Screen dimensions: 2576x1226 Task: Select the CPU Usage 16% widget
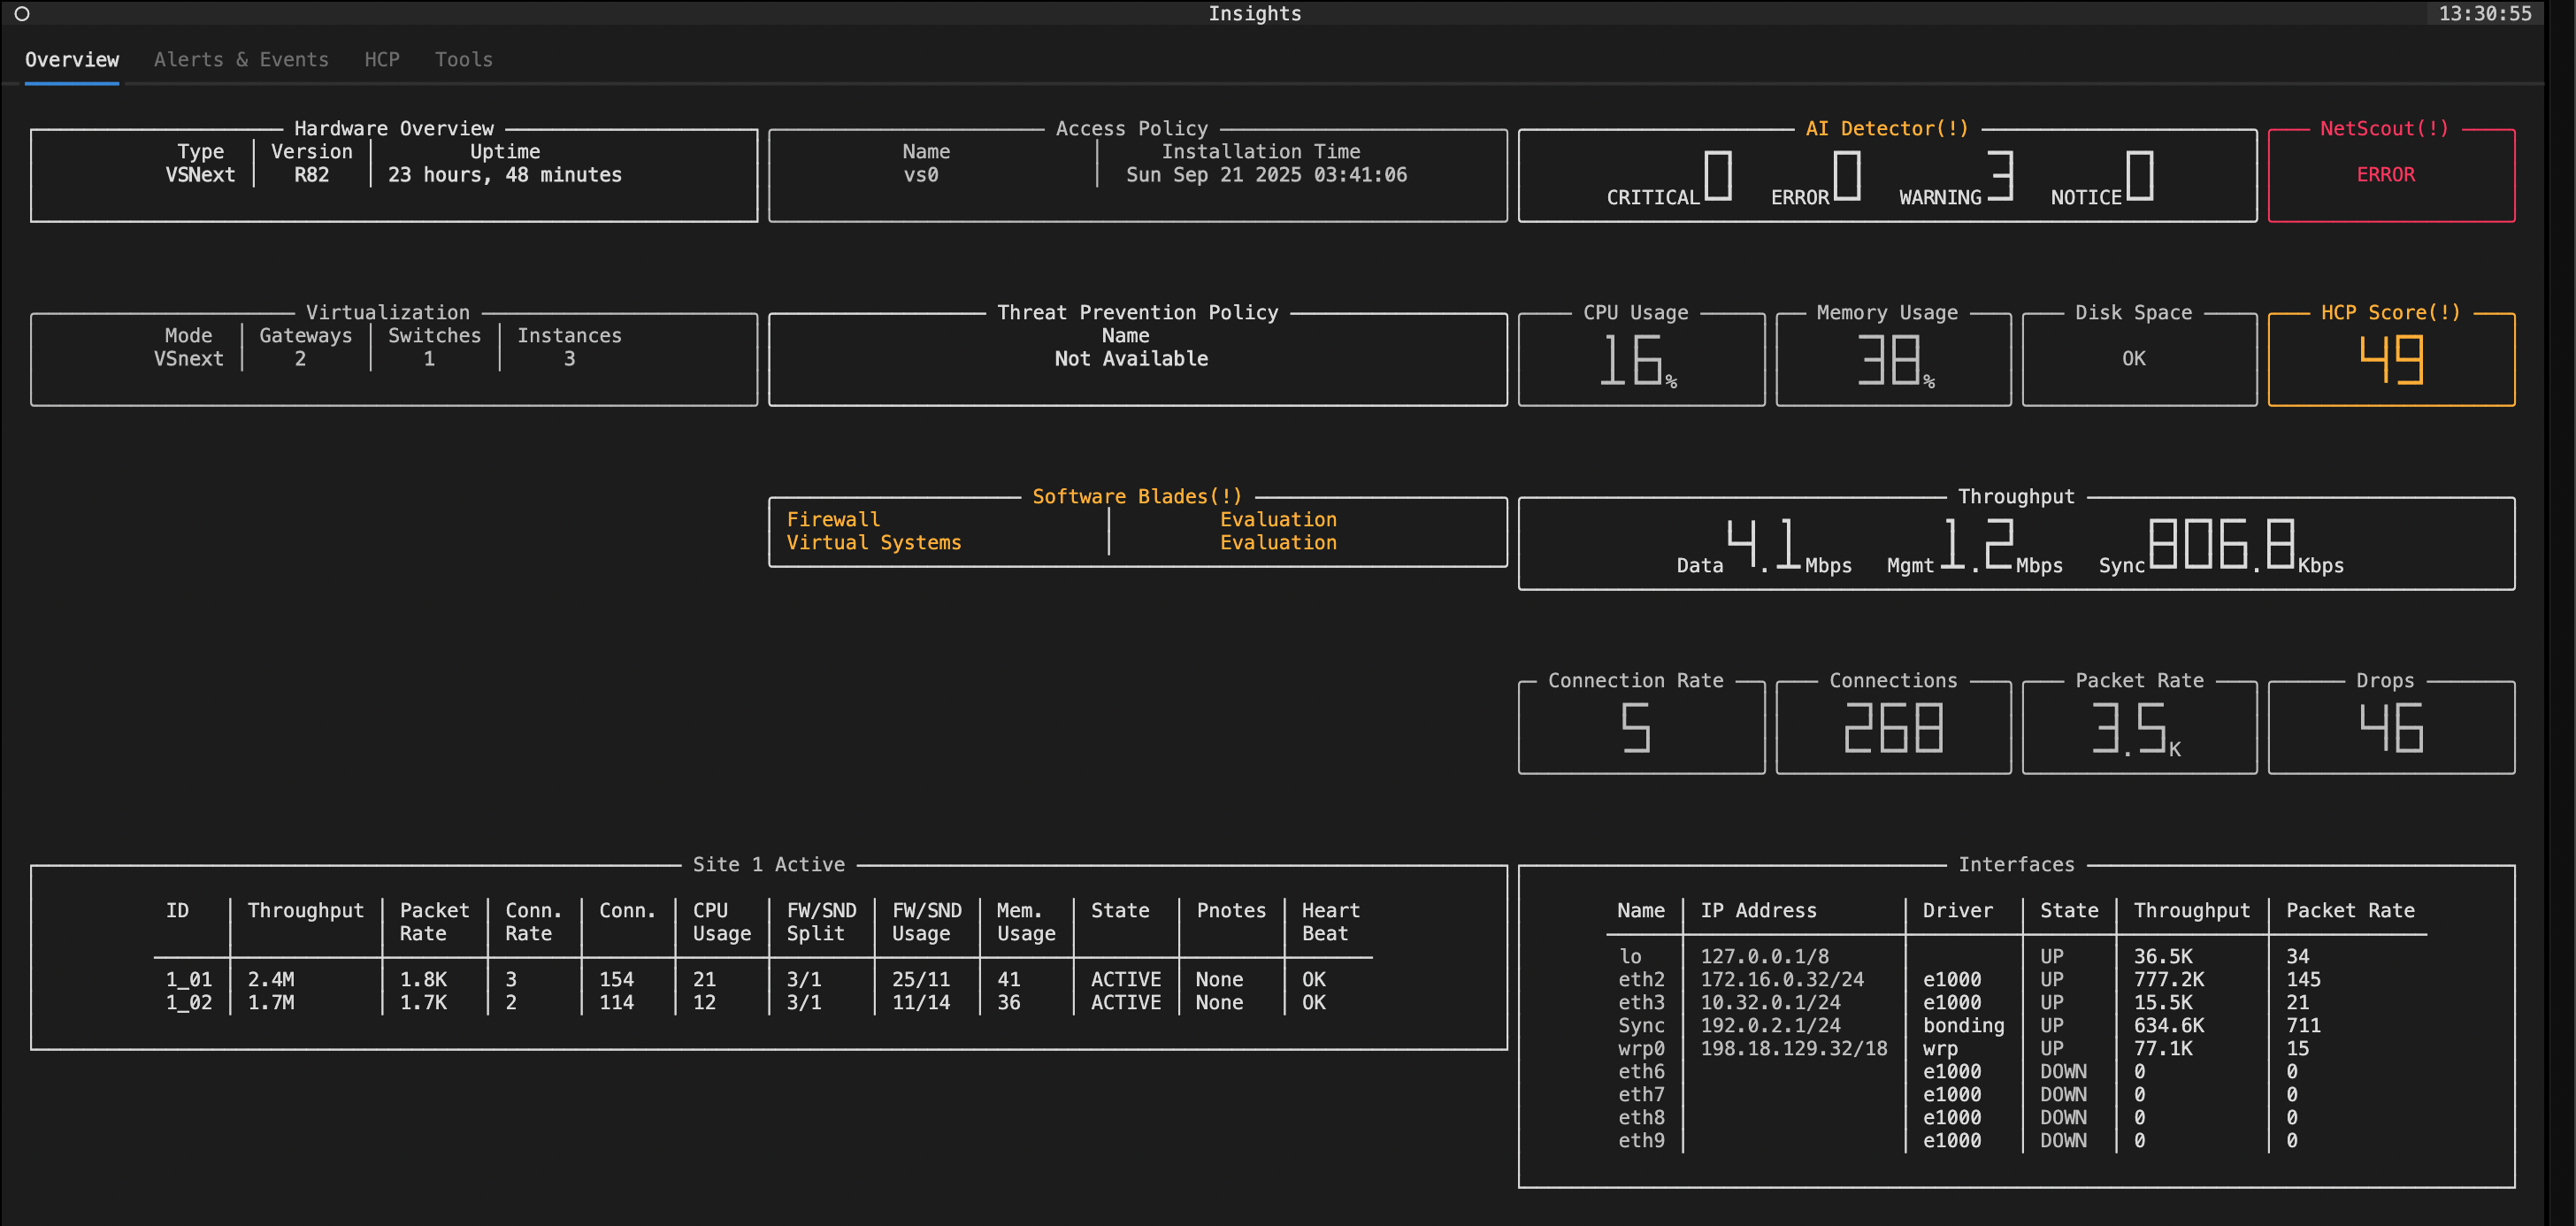(1640, 360)
